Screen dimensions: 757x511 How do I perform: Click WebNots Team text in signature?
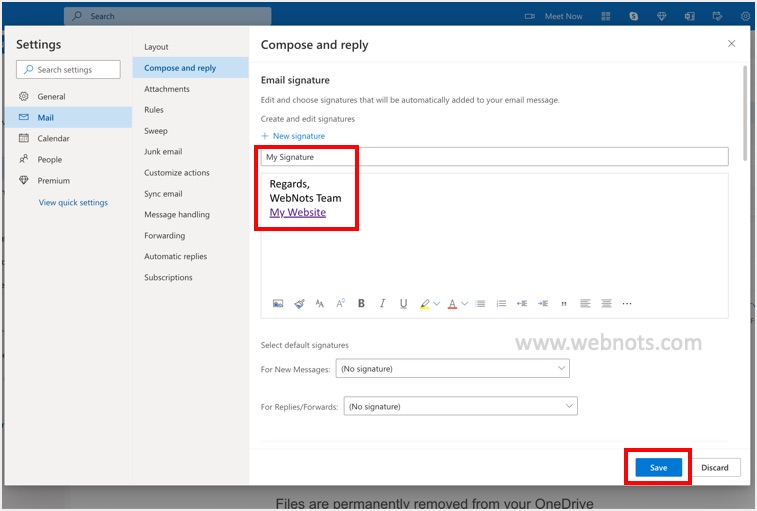305,198
